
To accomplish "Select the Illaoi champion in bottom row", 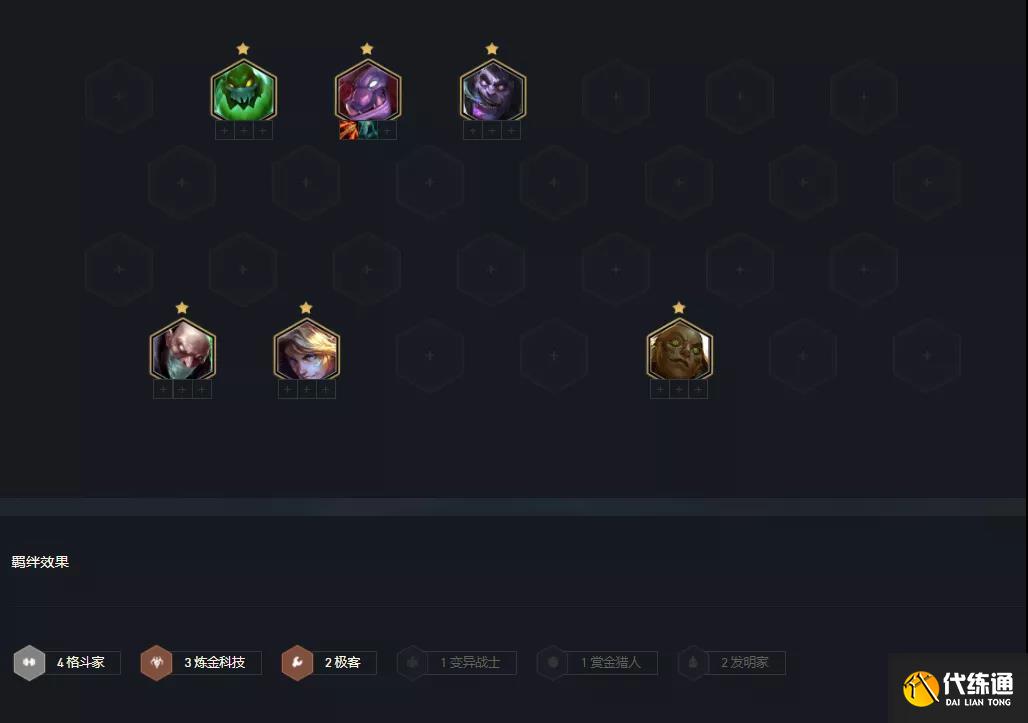I will 679,349.
